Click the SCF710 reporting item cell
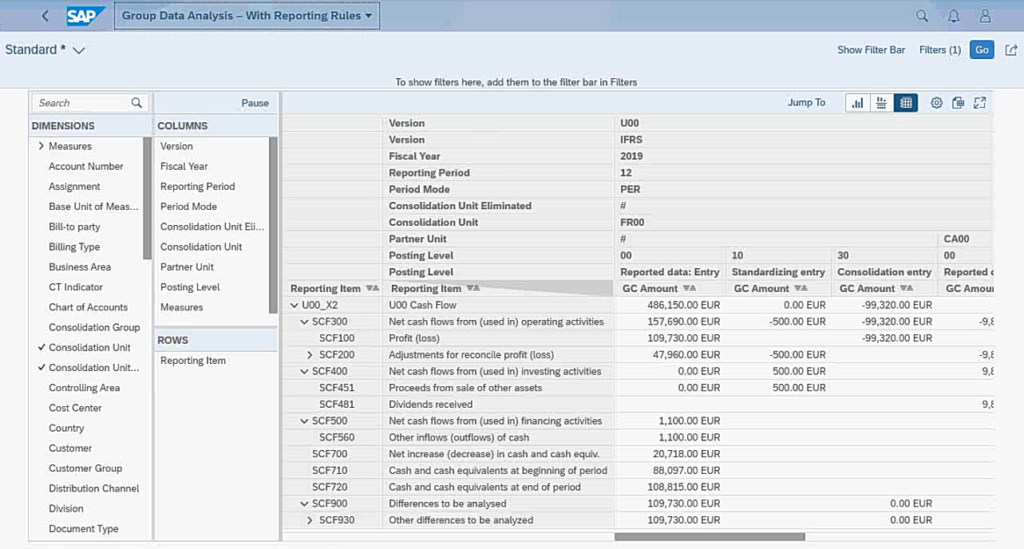Viewport: 1024px width, 549px height. point(330,470)
